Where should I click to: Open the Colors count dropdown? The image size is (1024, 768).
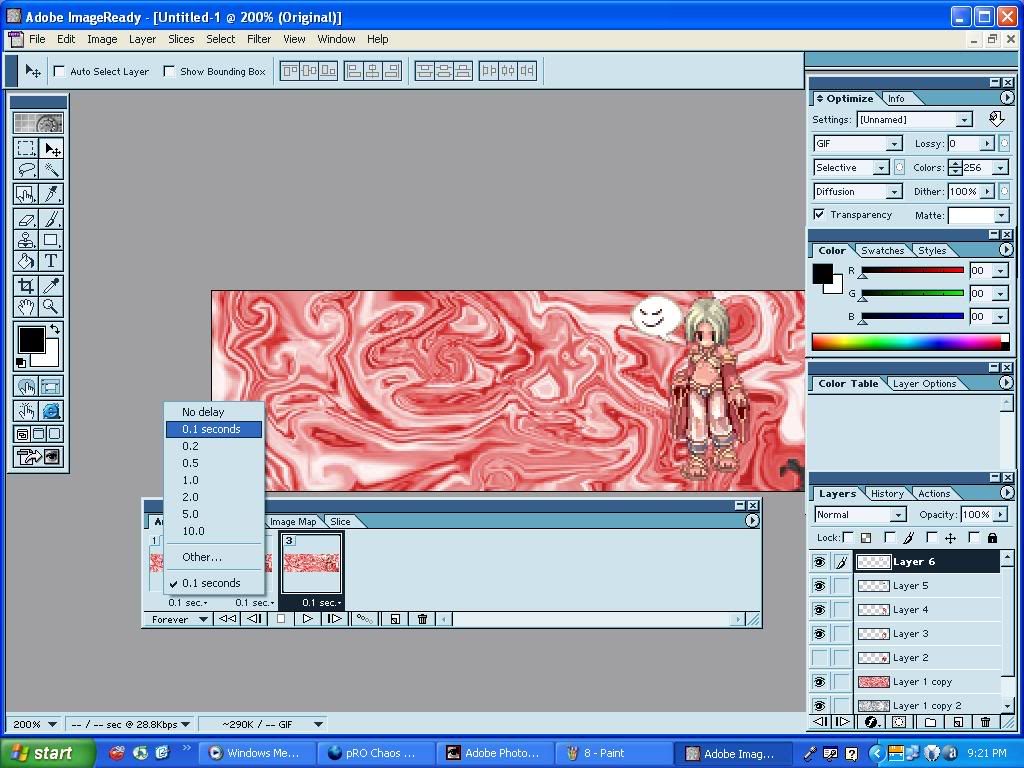click(x=1000, y=168)
